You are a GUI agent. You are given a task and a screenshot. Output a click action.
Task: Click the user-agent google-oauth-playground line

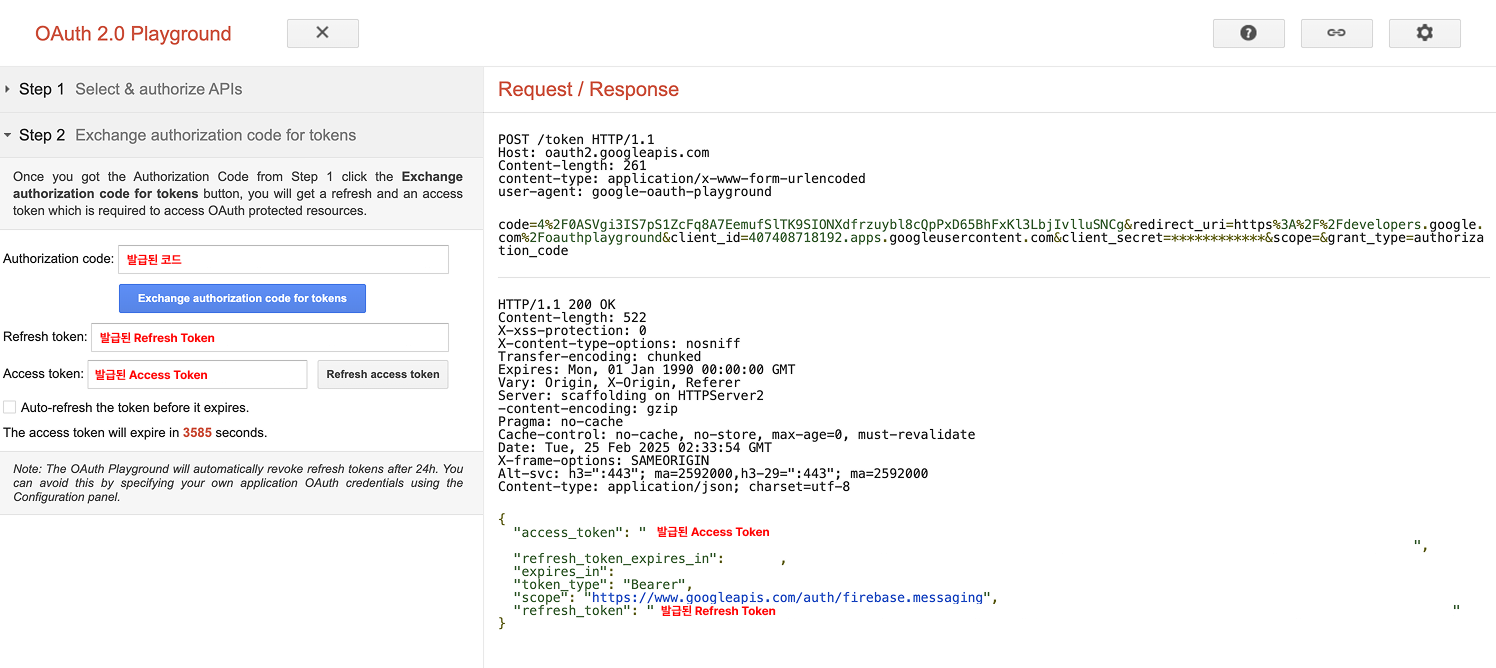click(x=635, y=191)
